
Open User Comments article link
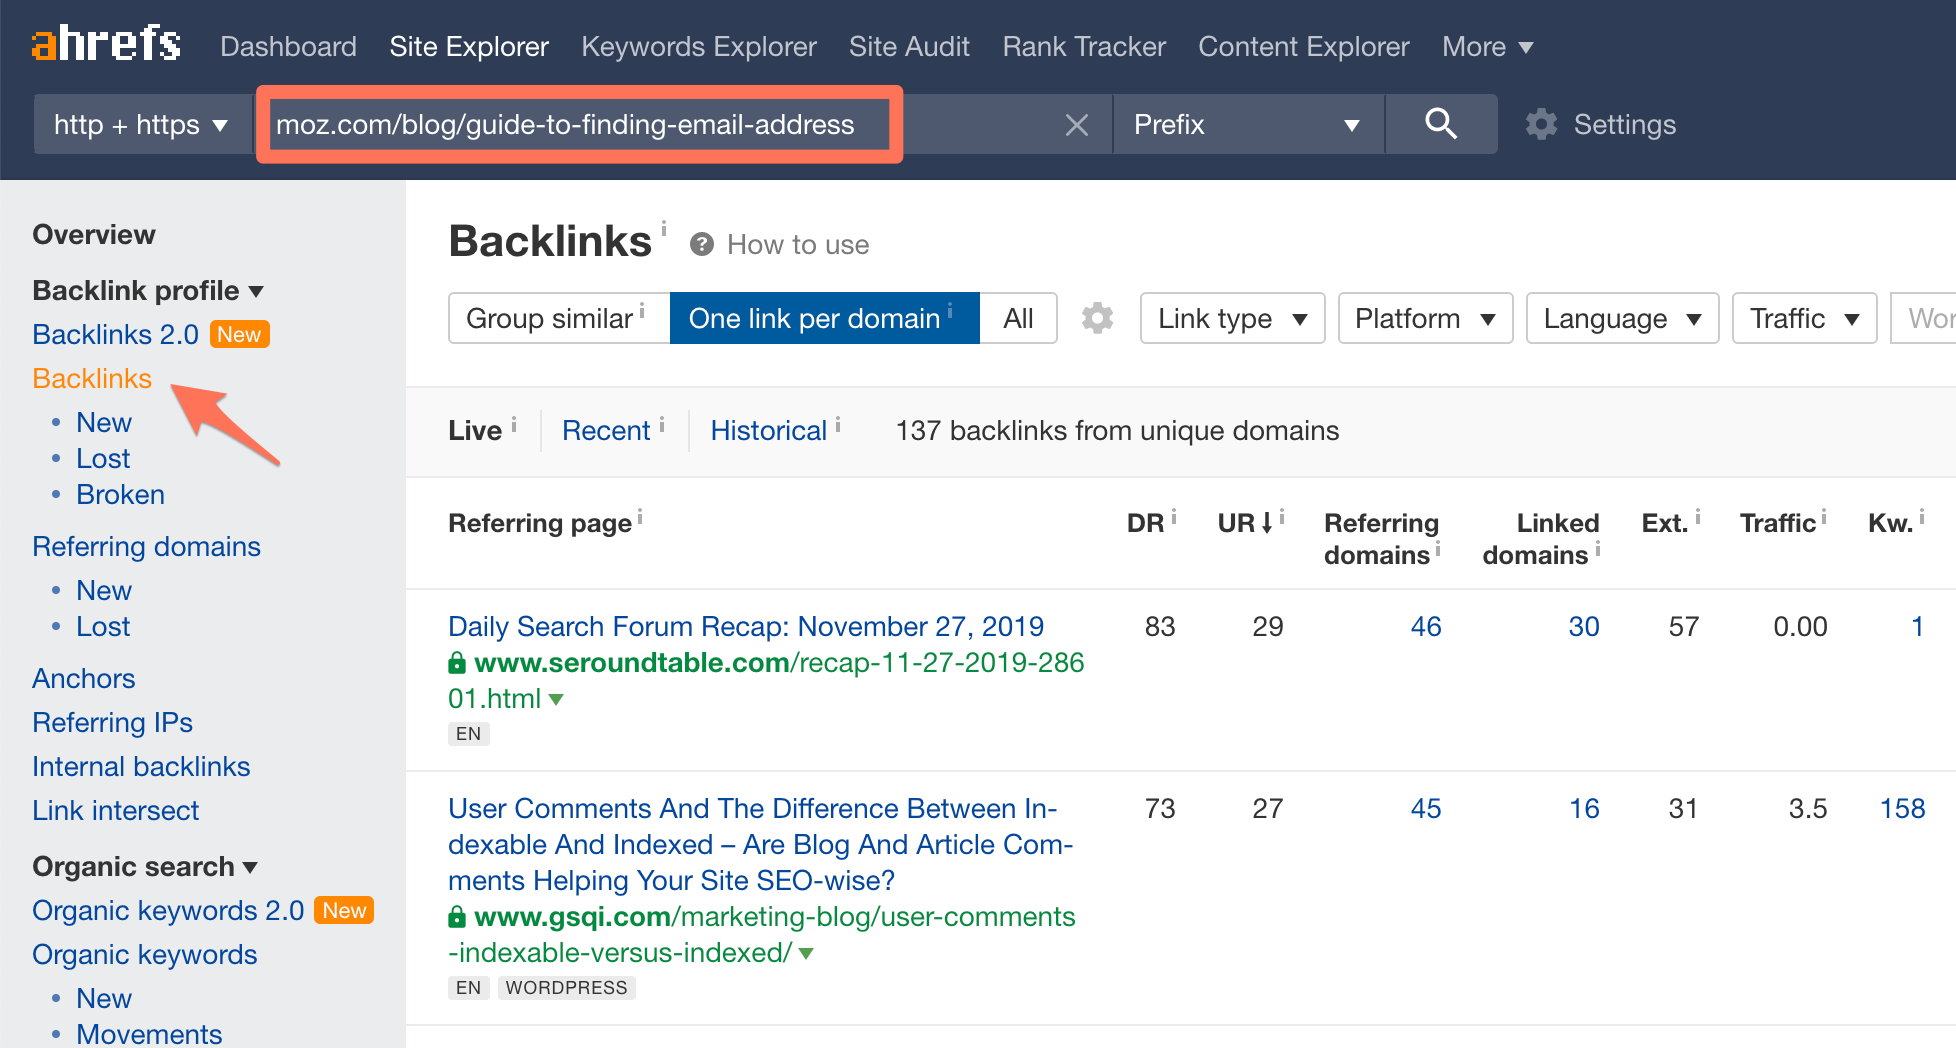(760, 844)
